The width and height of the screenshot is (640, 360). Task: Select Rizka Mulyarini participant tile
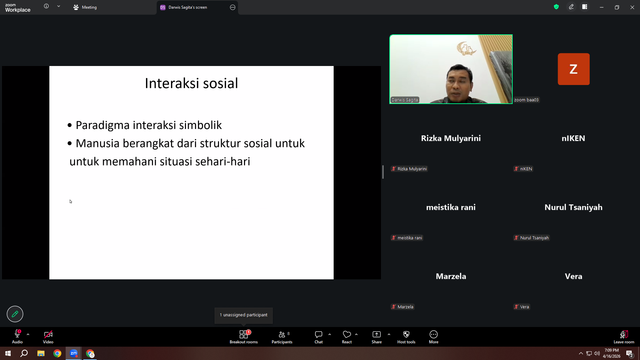pyautogui.click(x=451, y=138)
